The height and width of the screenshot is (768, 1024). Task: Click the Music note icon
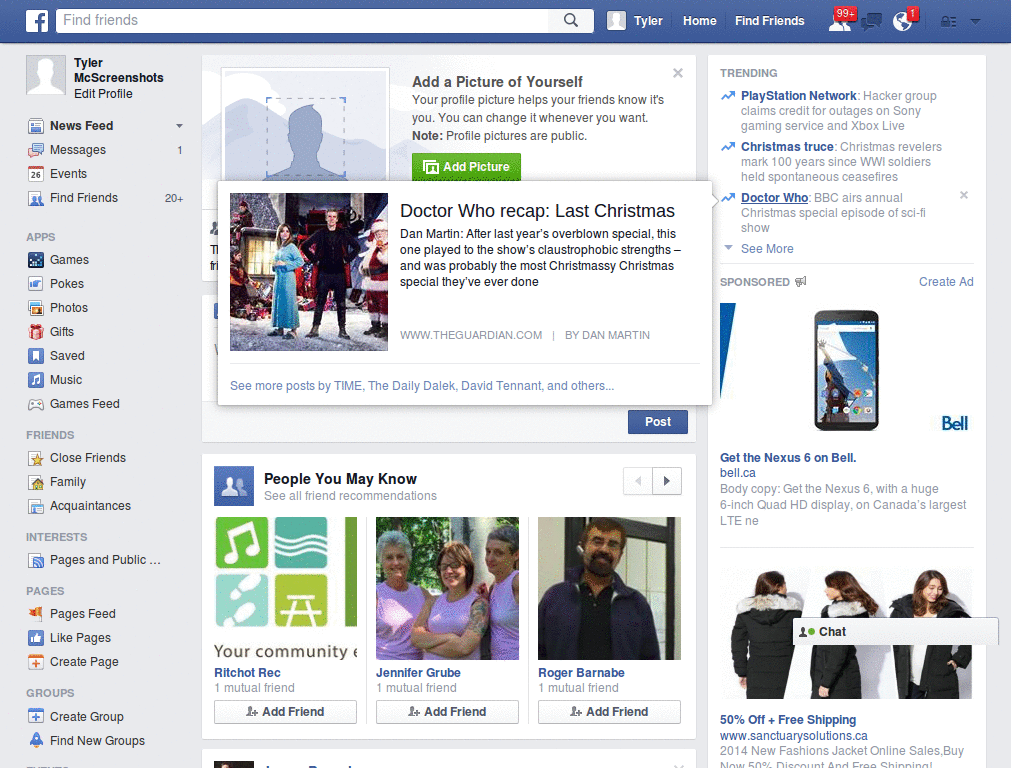(x=36, y=379)
